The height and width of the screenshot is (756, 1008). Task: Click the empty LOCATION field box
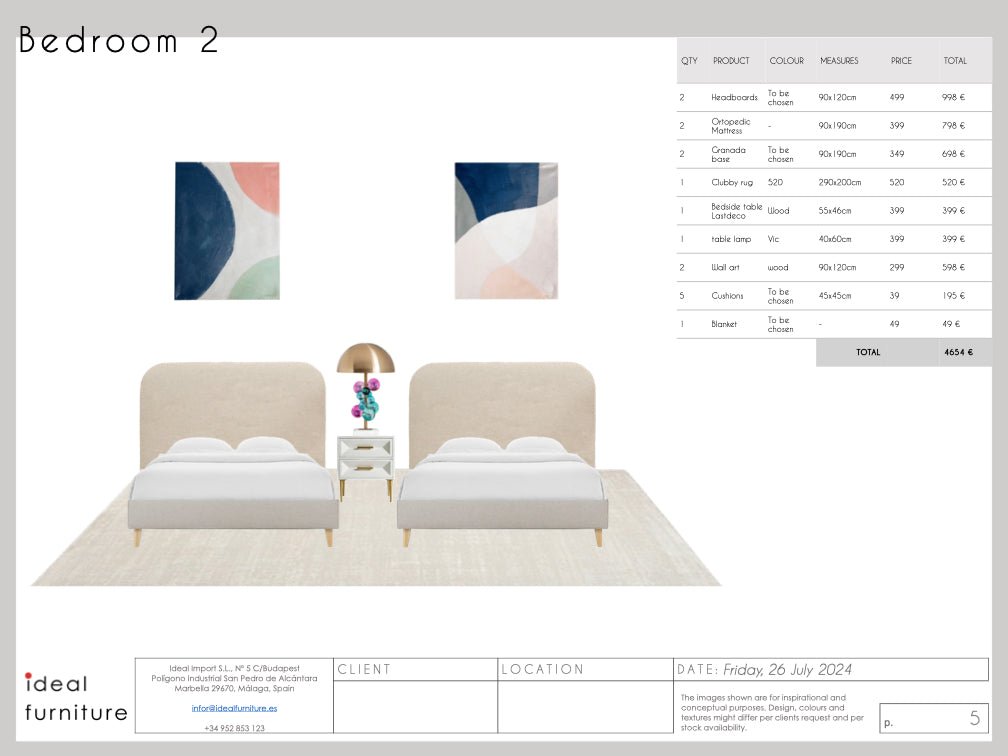(585, 706)
